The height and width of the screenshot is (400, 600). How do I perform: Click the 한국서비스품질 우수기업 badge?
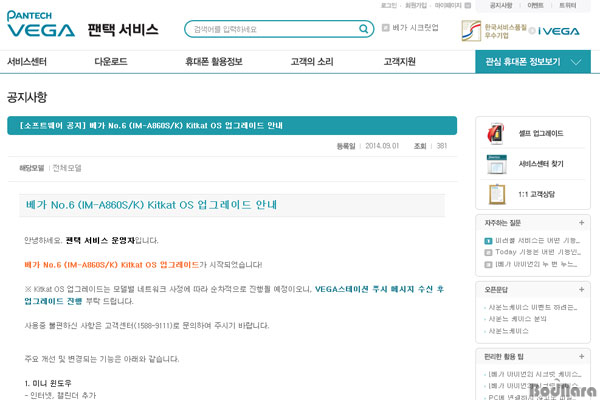pyautogui.click(x=494, y=31)
